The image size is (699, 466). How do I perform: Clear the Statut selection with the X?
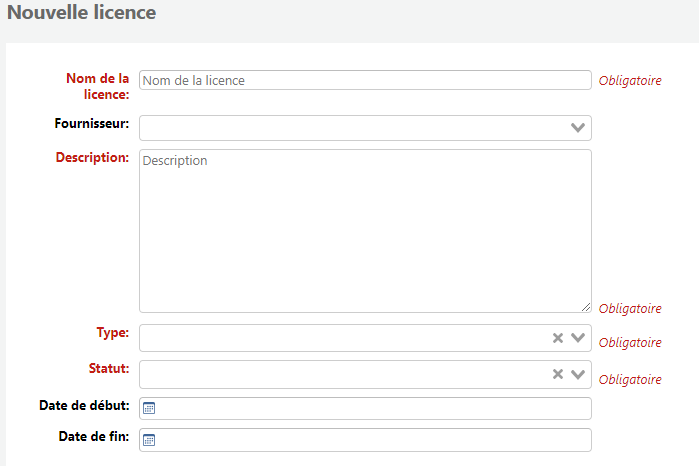coord(558,374)
